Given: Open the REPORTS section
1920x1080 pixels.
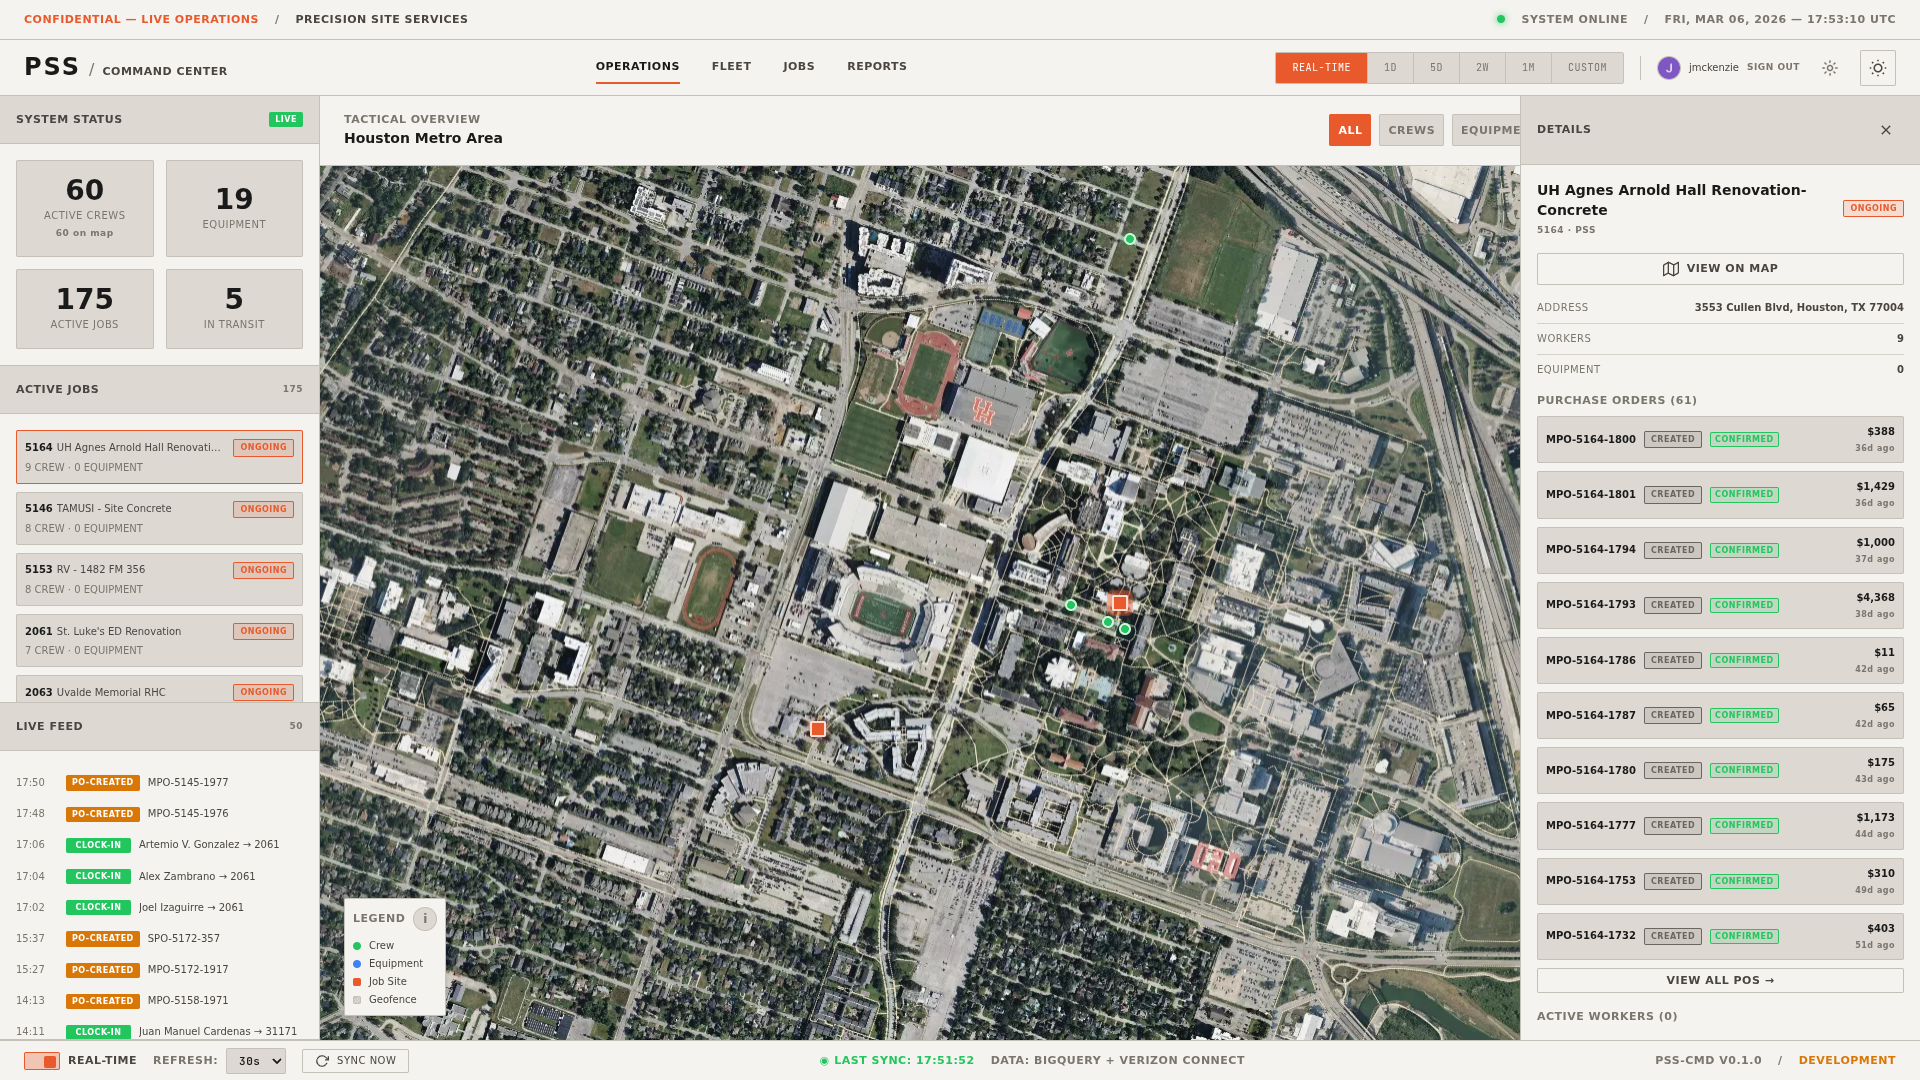Looking at the screenshot, I should (x=877, y=66).
